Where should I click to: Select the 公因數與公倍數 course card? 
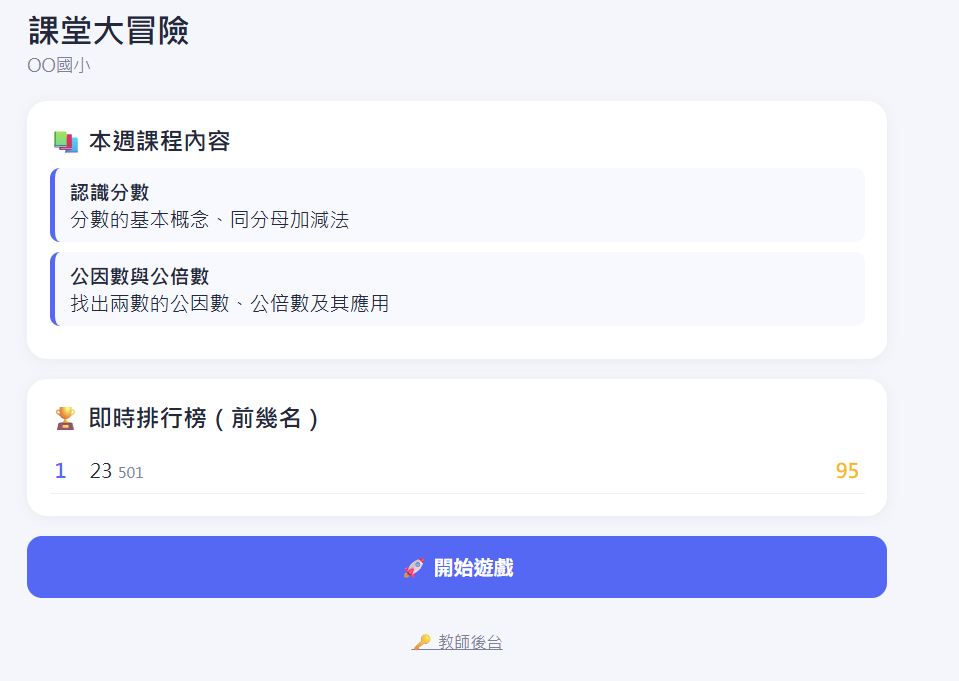(x=457, y=289)
